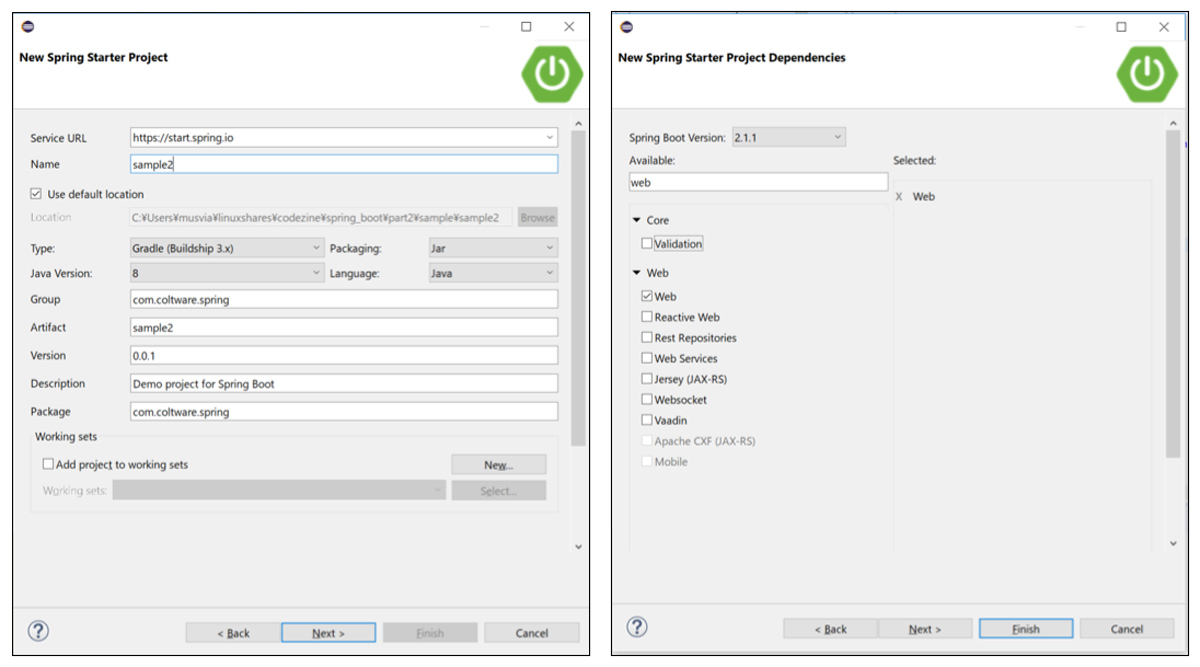Click Next in Dependencies dialog
Viewport: 1200px width, 667px height.
pos(925,629)
